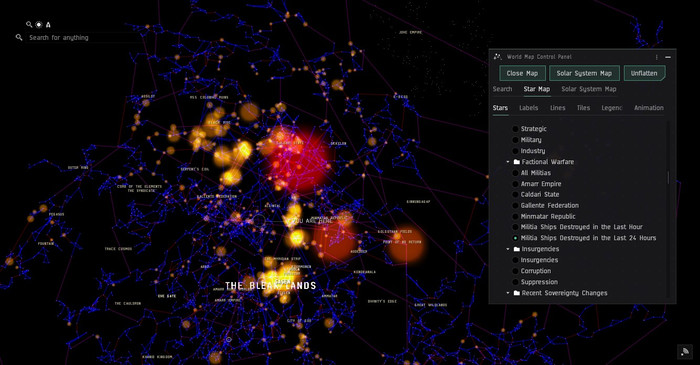Click the Factional Warfare folder icon
Screen dimensions: 700x365
pos(517,162)
